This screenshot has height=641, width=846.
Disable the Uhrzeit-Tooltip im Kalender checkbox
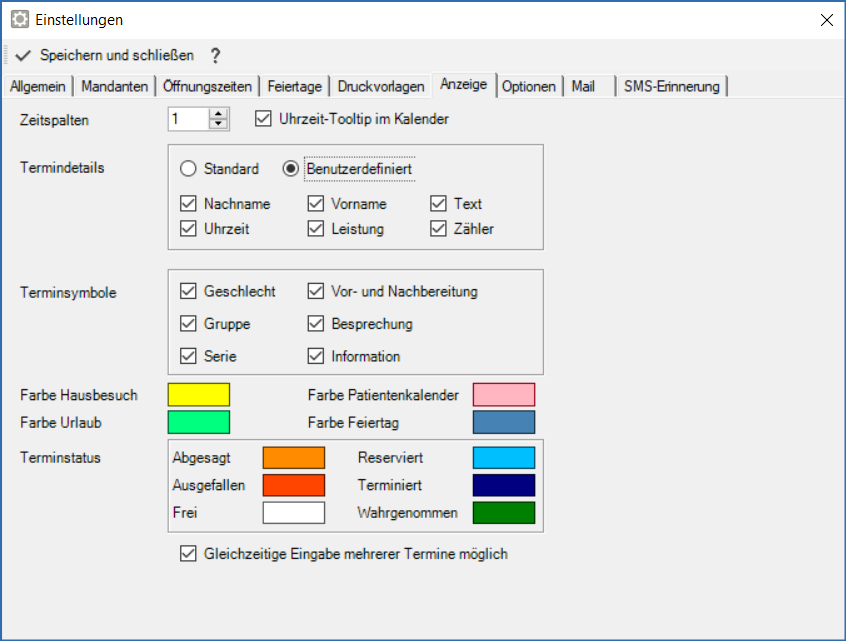263,118
